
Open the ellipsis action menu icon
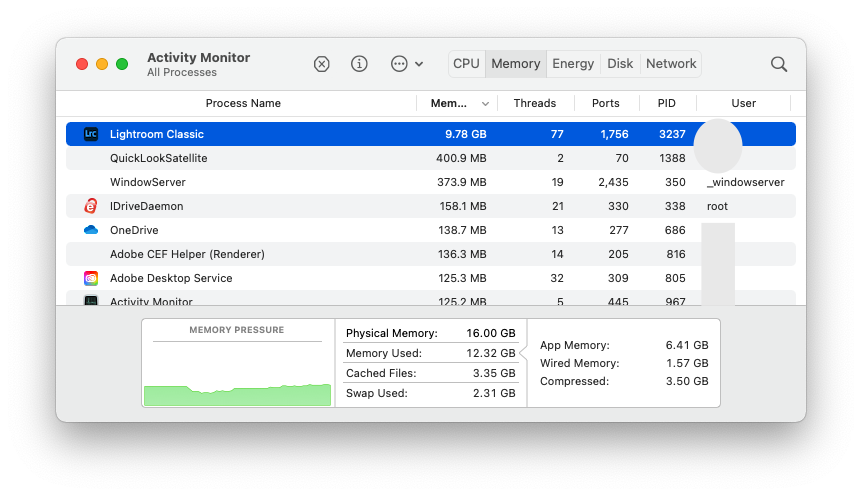pos(399,64)
